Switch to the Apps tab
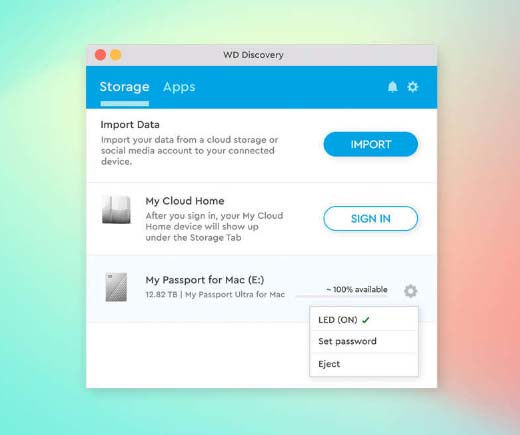Viewport: 520px width, 435px height. pyautogui.click(x=179, y=87)
